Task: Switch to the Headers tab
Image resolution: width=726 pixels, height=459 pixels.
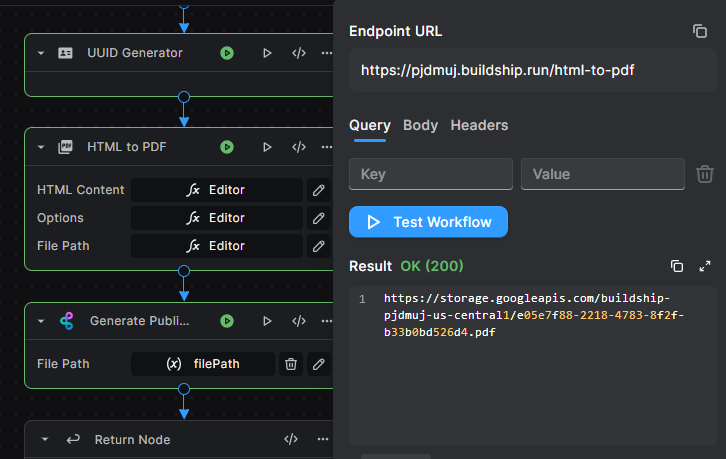Action: tap(479, 125)
